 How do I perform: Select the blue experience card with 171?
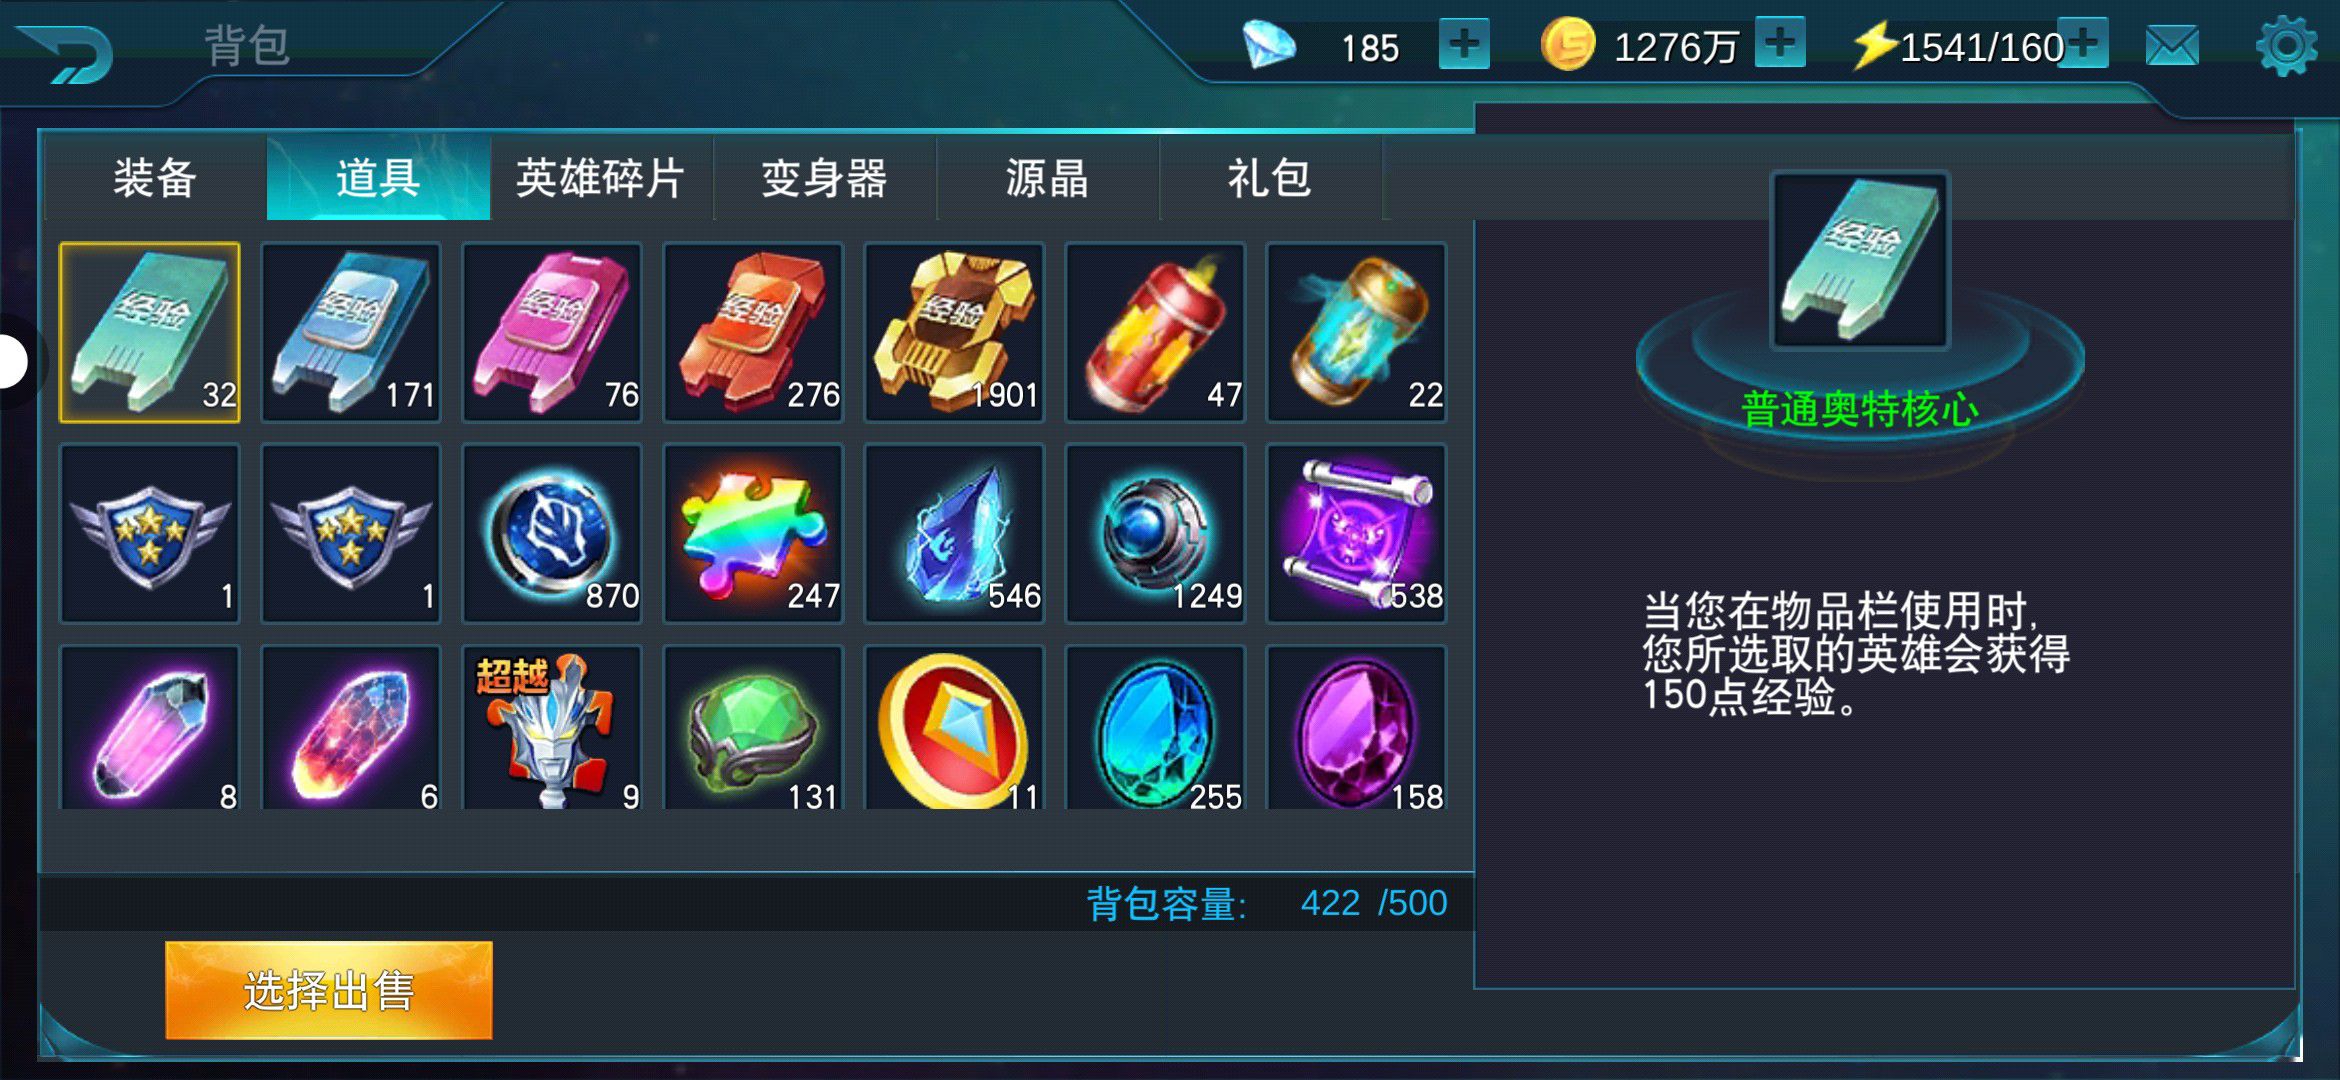pyautogui.click(x=351, y=332)
